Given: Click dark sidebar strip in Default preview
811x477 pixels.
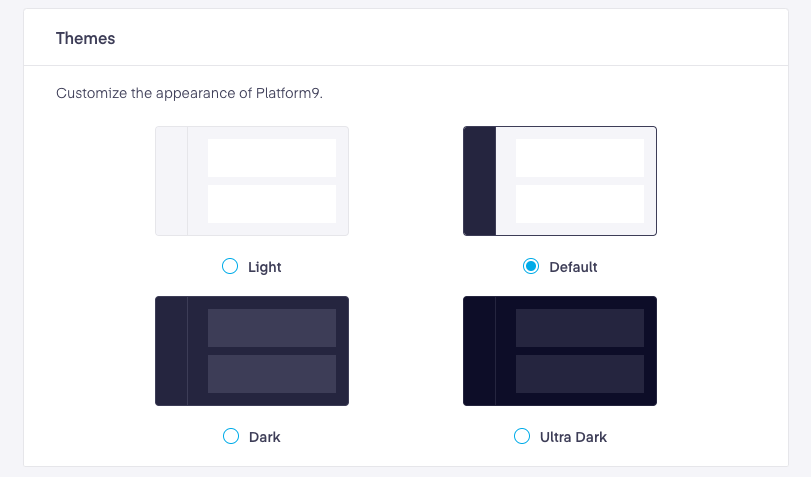Looking at the screenshot, I should [x=479, y=181].
